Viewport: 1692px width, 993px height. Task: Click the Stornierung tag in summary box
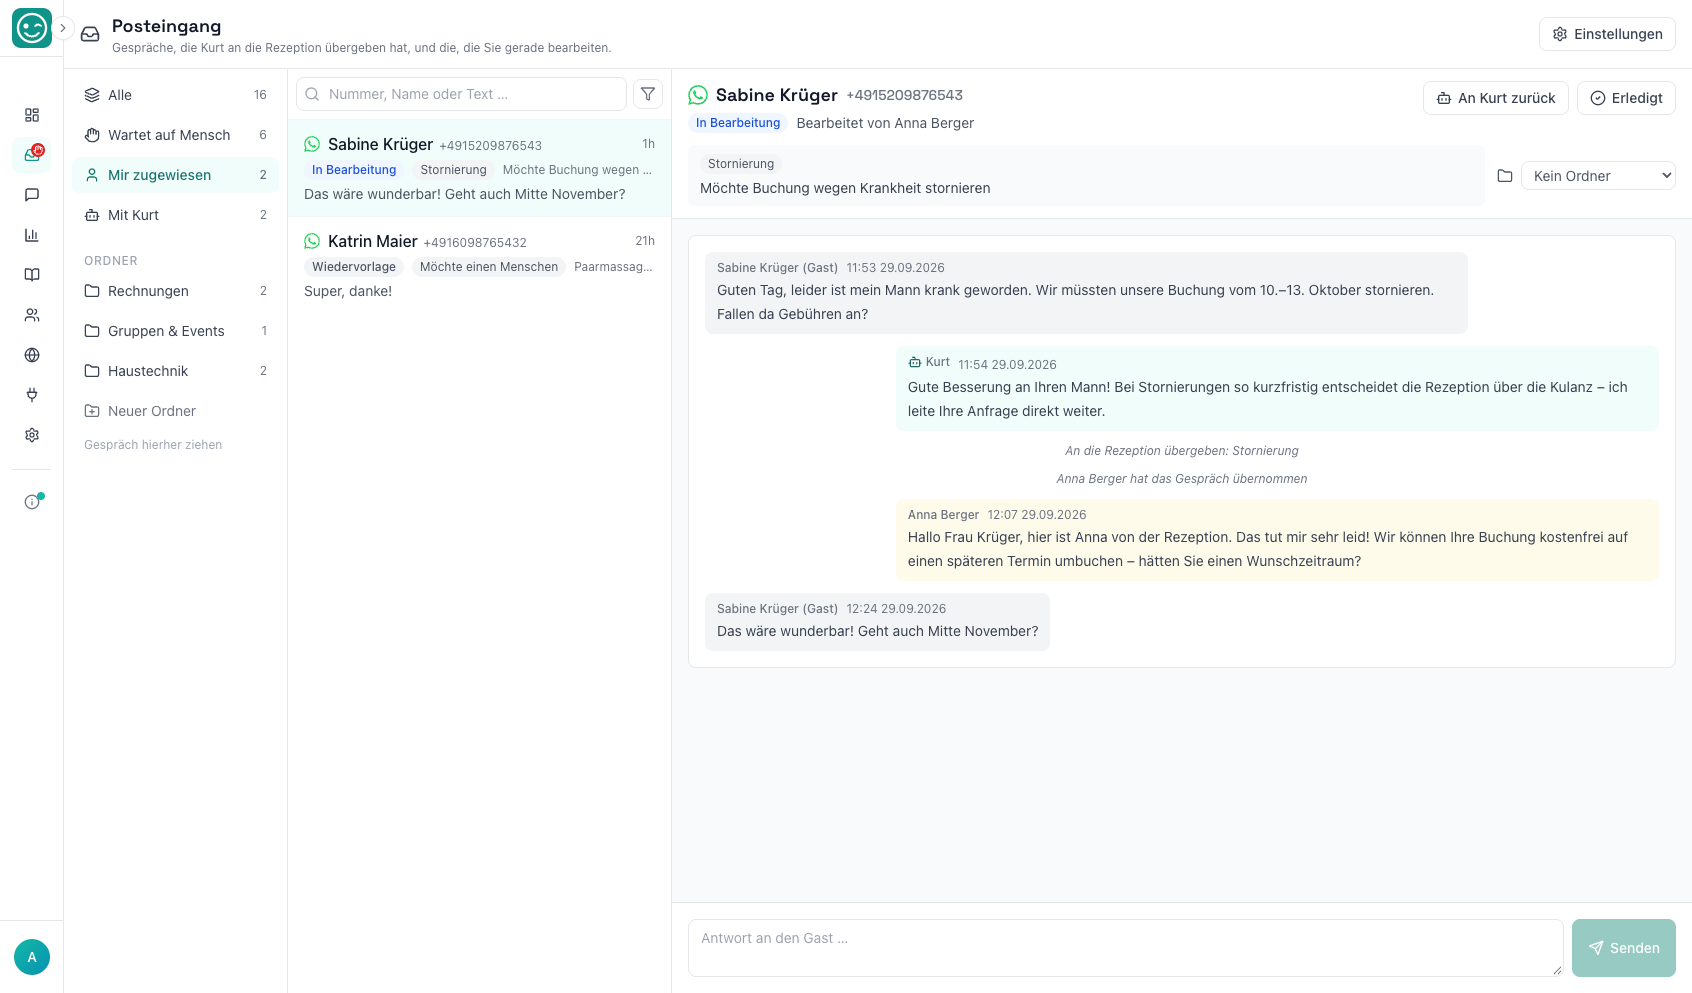(x=741, y=164)
